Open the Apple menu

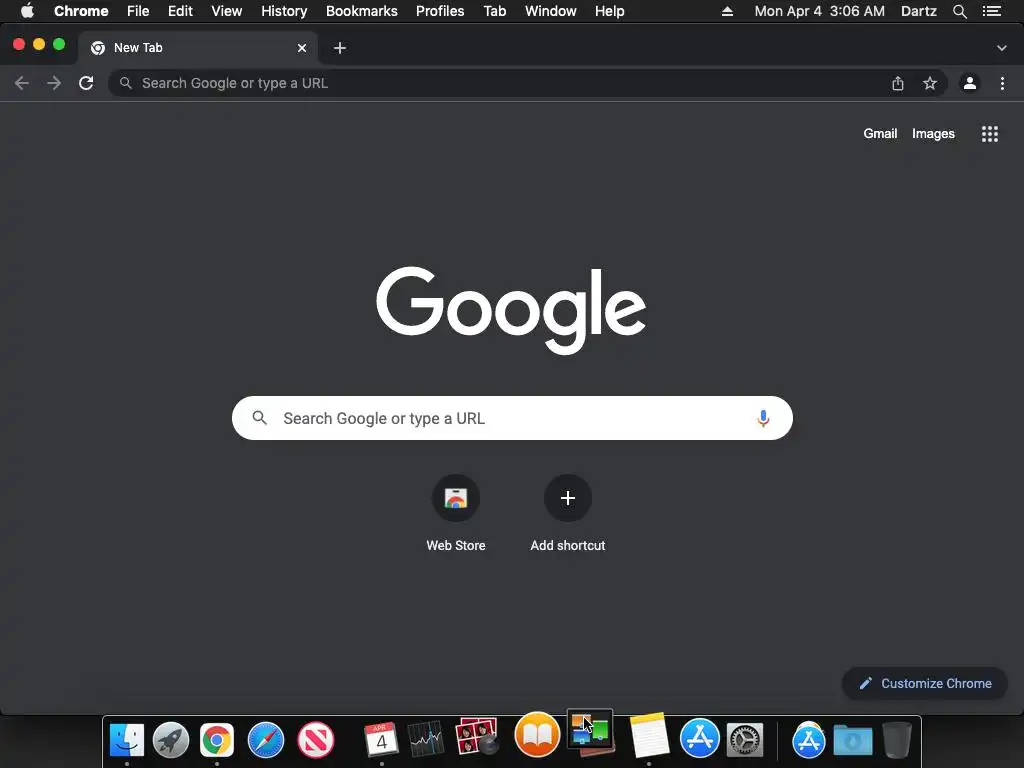tap(27, 11)
